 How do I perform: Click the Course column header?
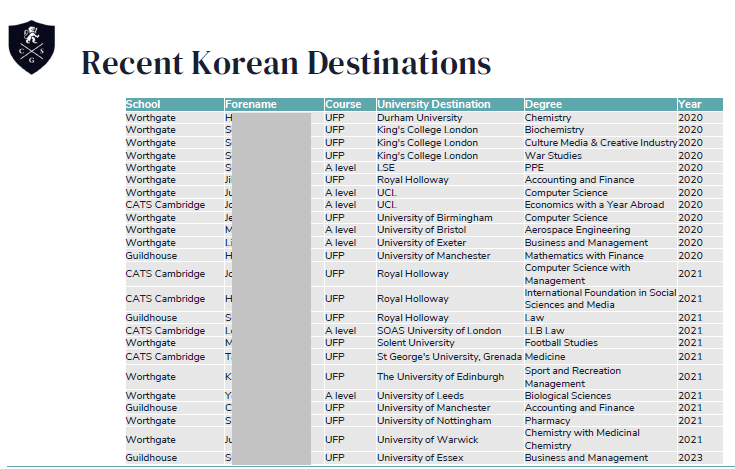[350, 104]
